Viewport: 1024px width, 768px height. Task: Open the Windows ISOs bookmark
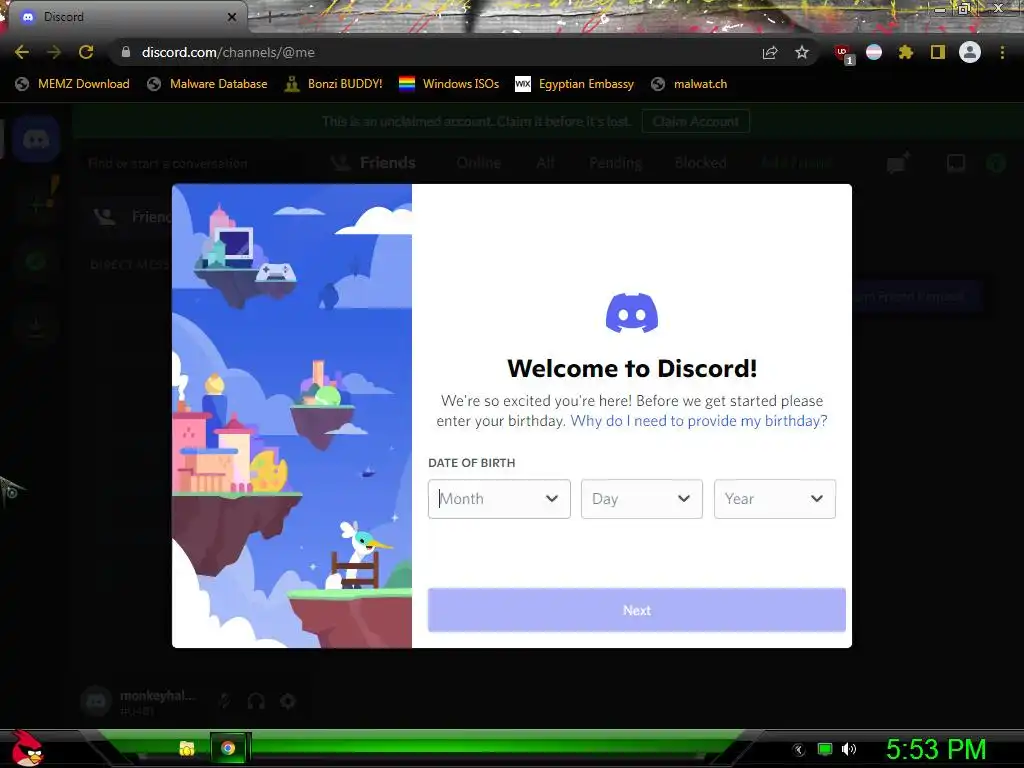tap(449, 84)
